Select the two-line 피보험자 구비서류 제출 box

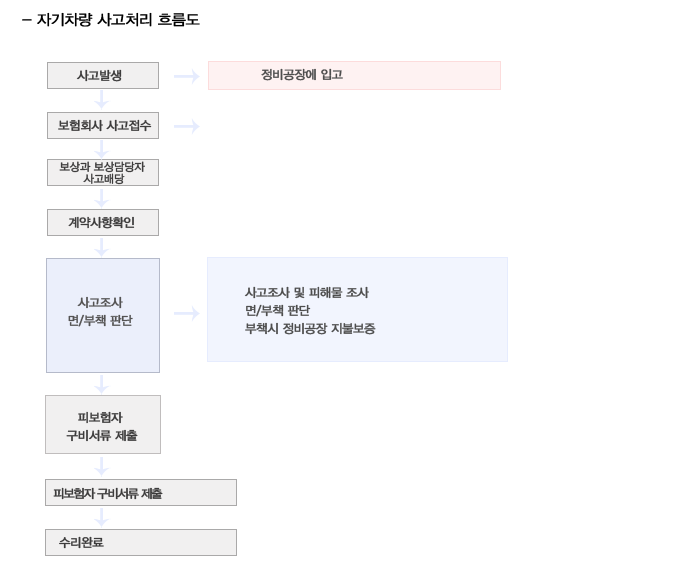point(103,424)
